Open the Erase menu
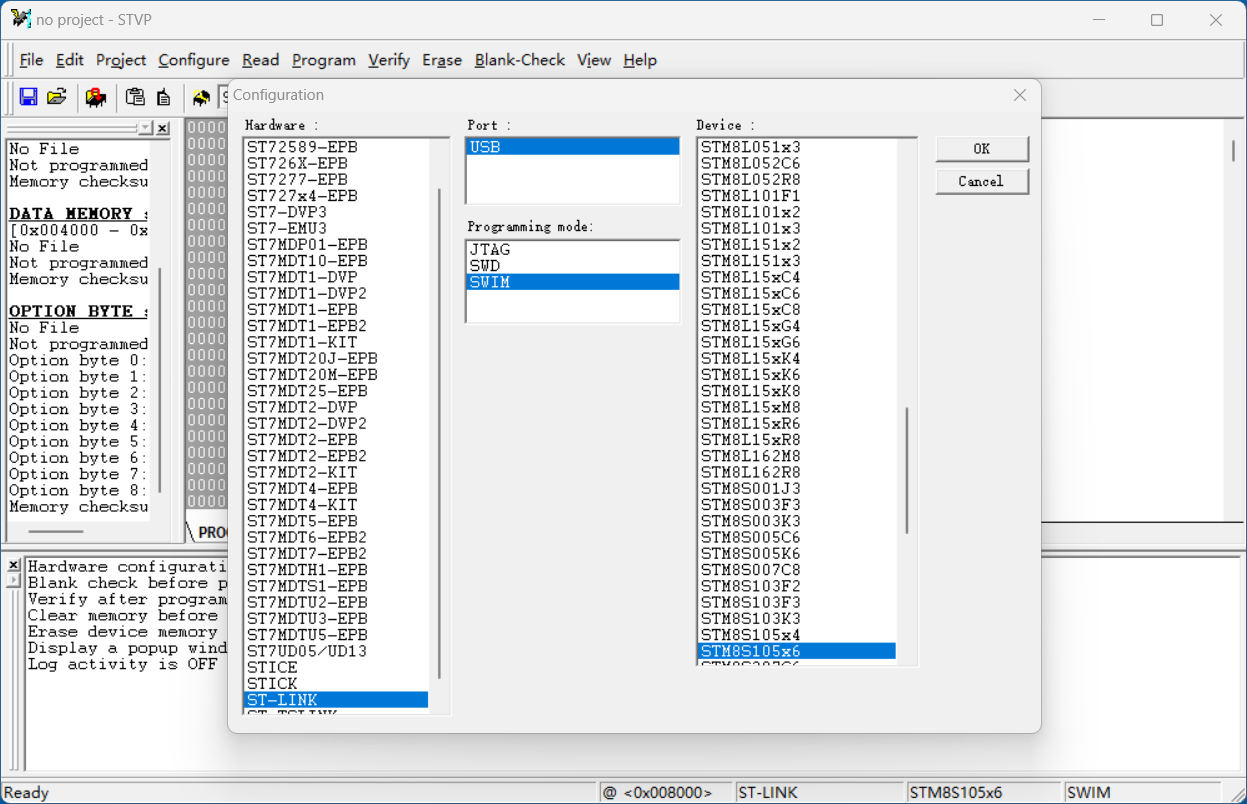The width and height of the screenshot is (1247, 804). pyautogui.click(x=442, y=60)
